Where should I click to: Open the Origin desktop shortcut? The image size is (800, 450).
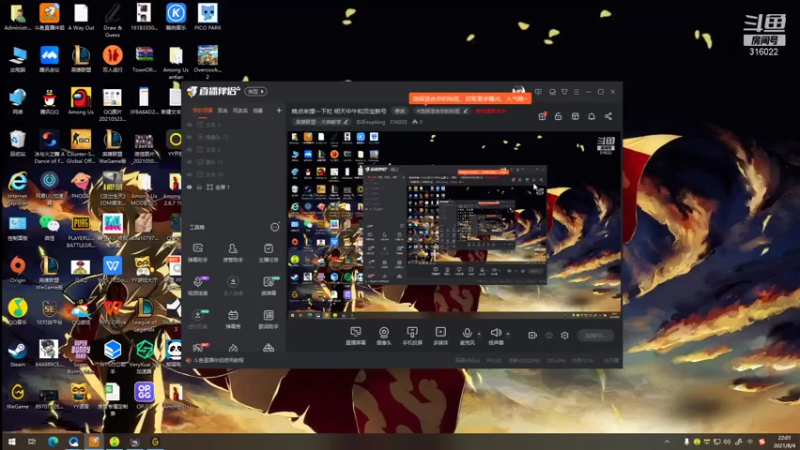pos(17,269)
